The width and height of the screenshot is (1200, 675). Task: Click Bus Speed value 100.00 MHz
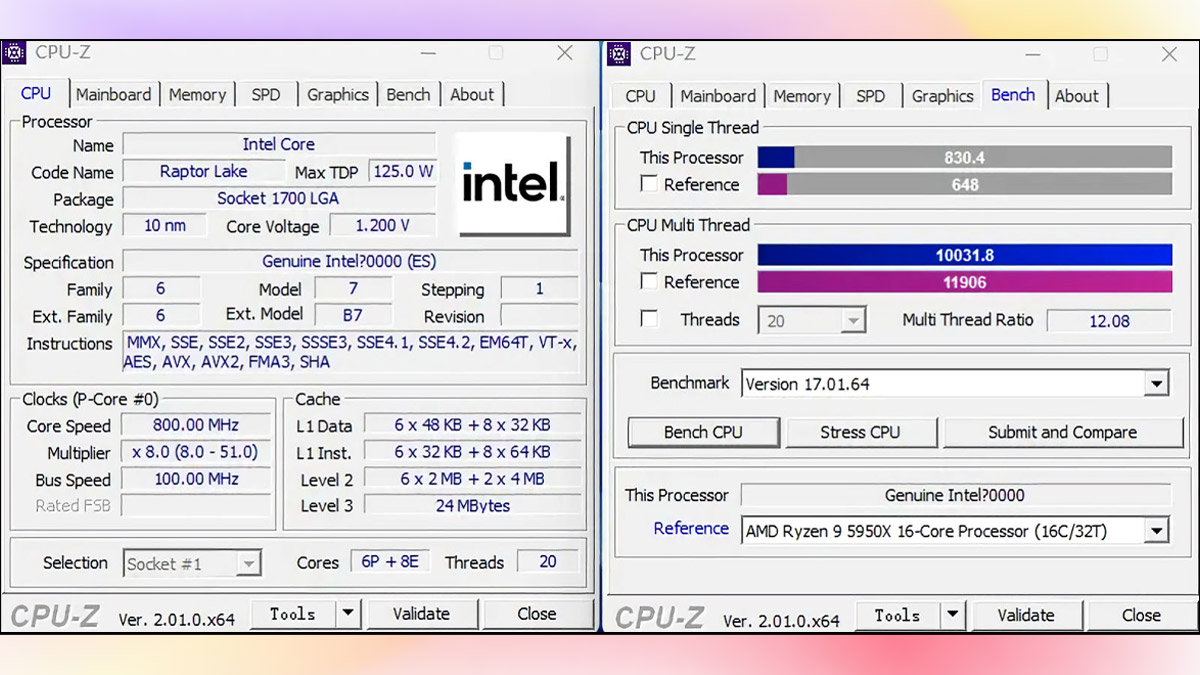click(x=196, y=479)
